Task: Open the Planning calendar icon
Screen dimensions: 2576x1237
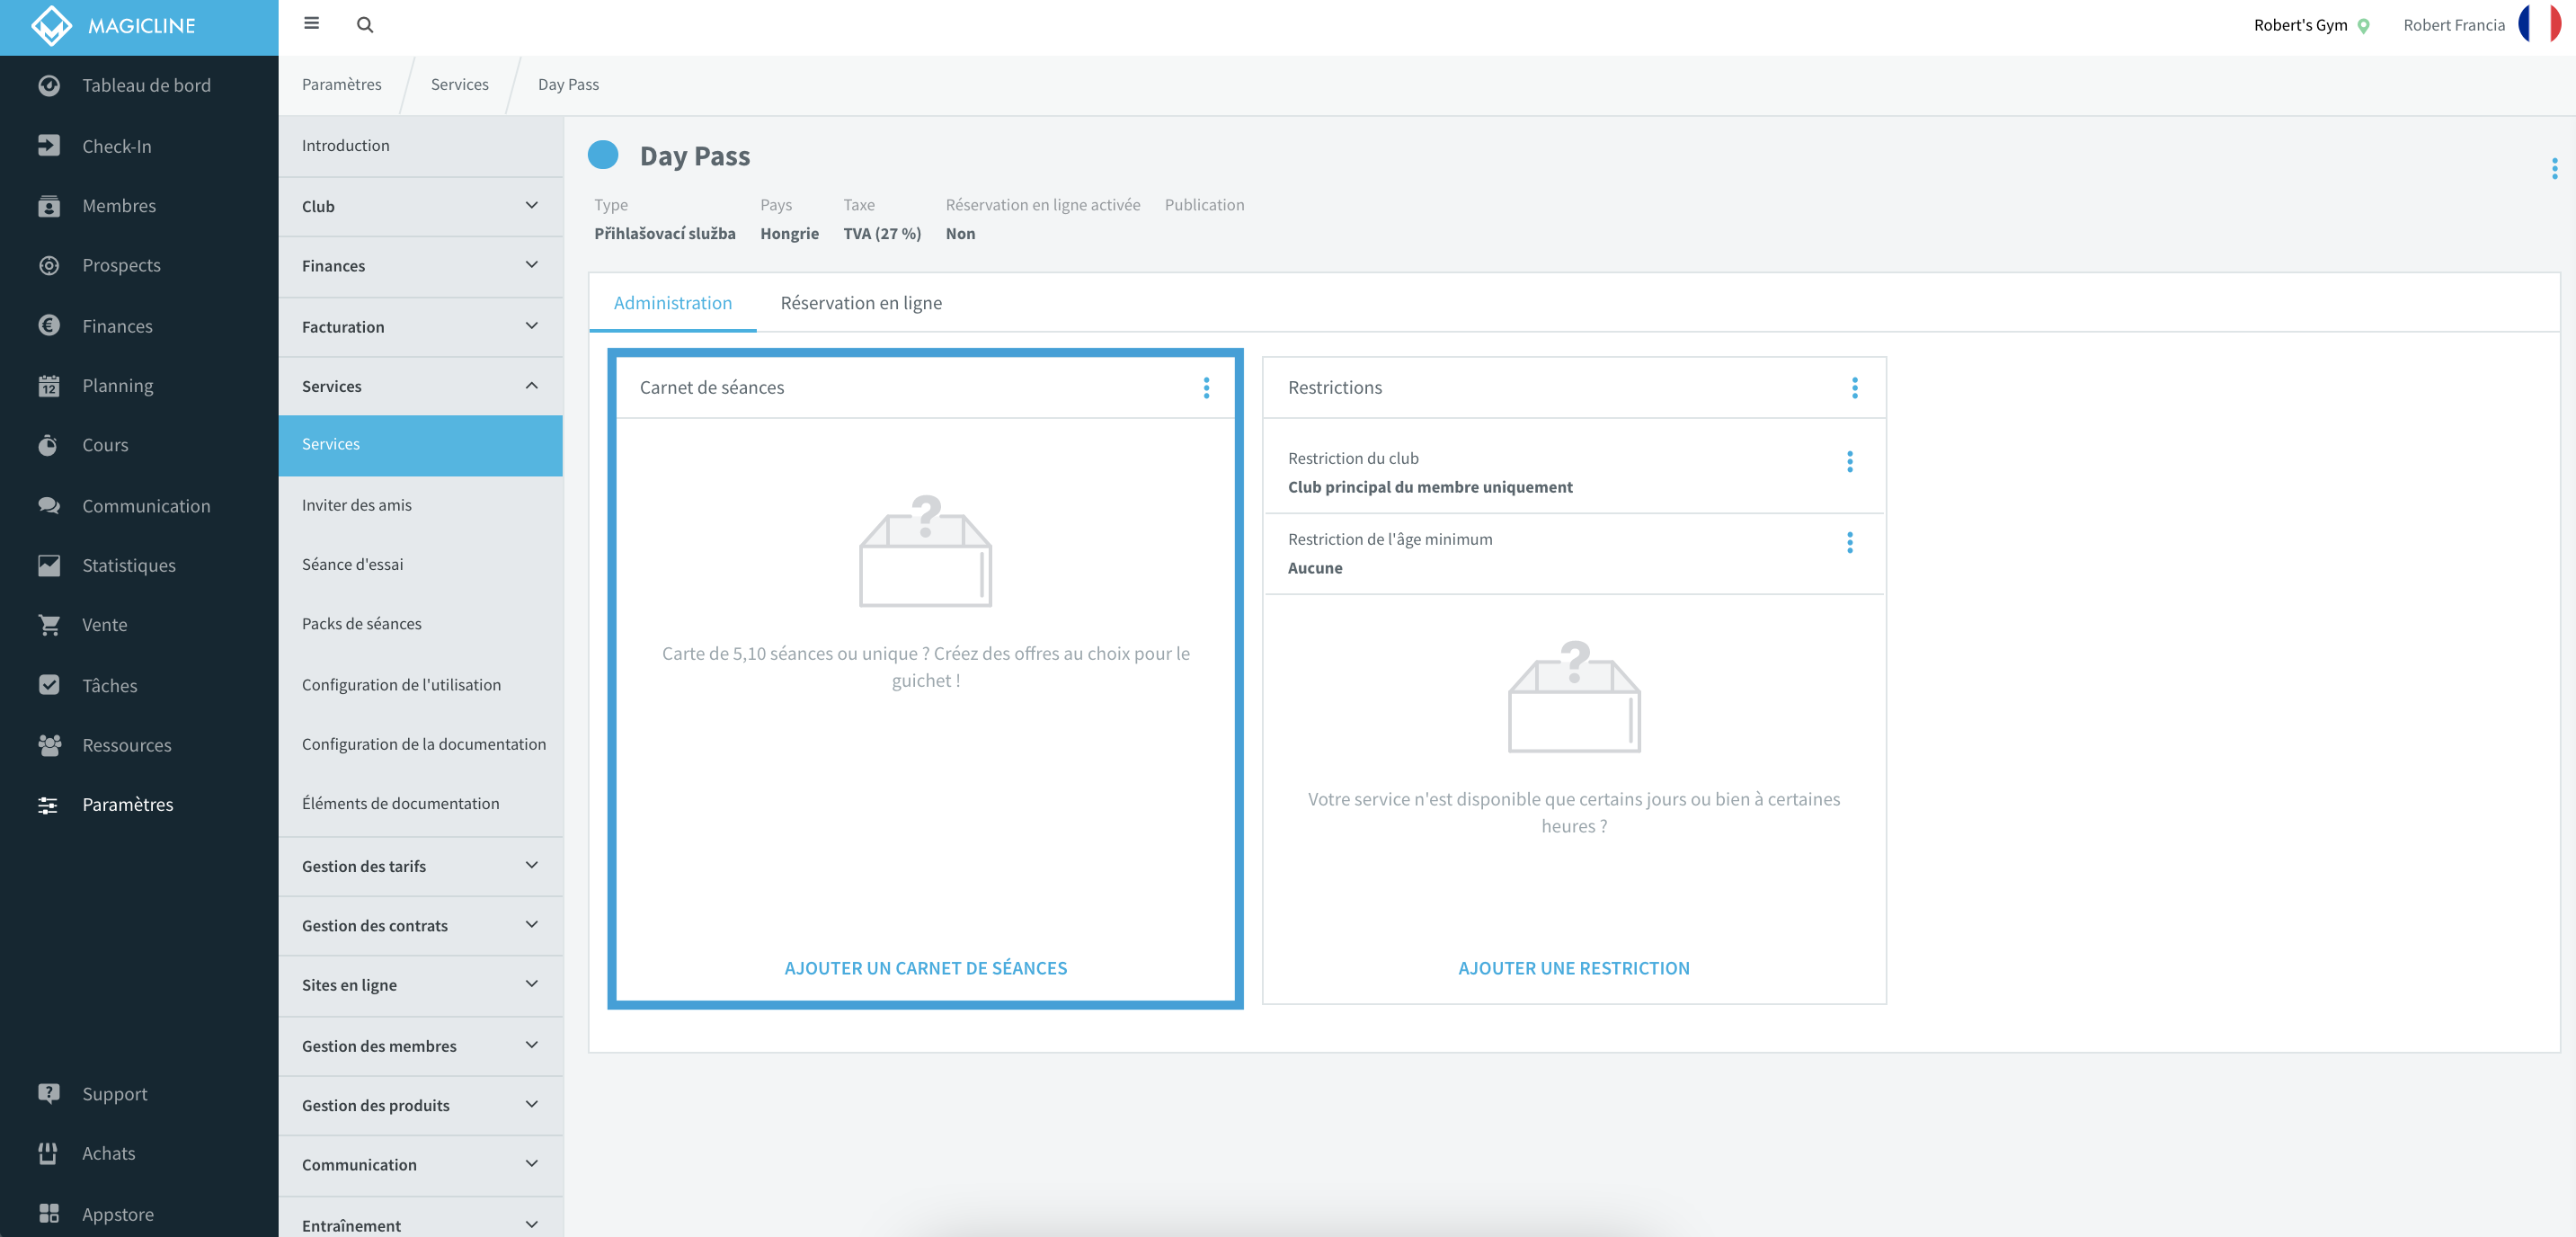Action: [x=49, y=386]
